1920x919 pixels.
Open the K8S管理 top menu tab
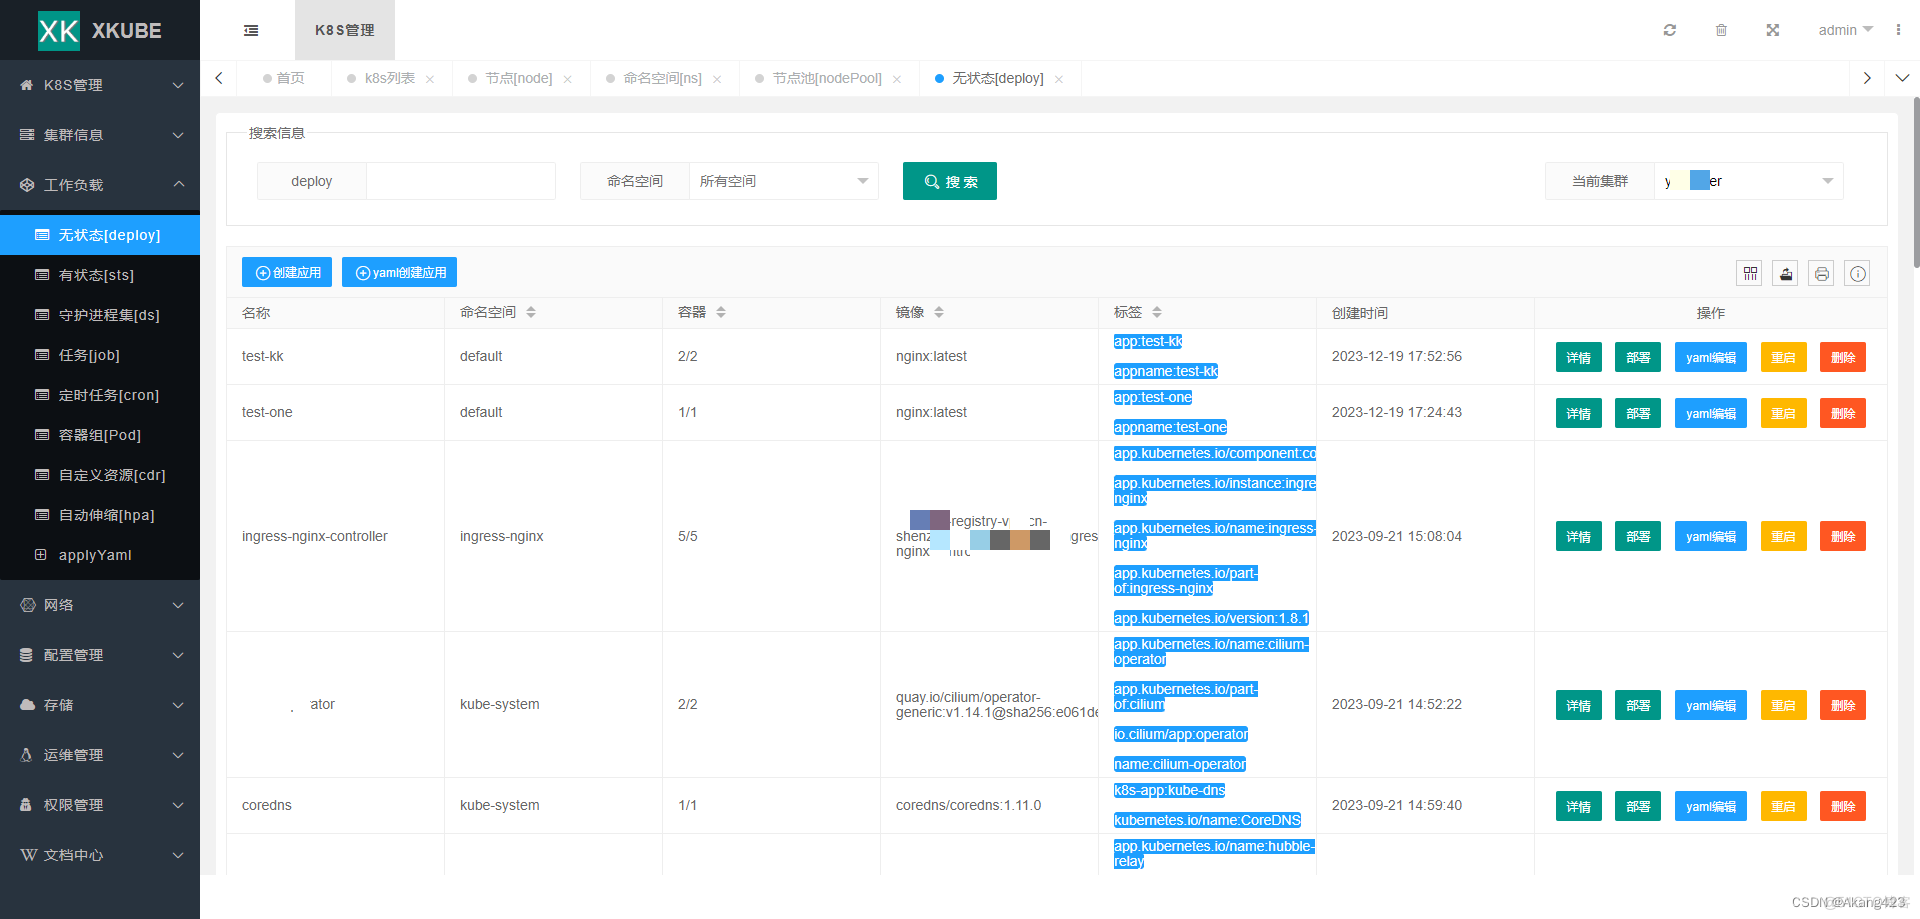tap(345, 30)
